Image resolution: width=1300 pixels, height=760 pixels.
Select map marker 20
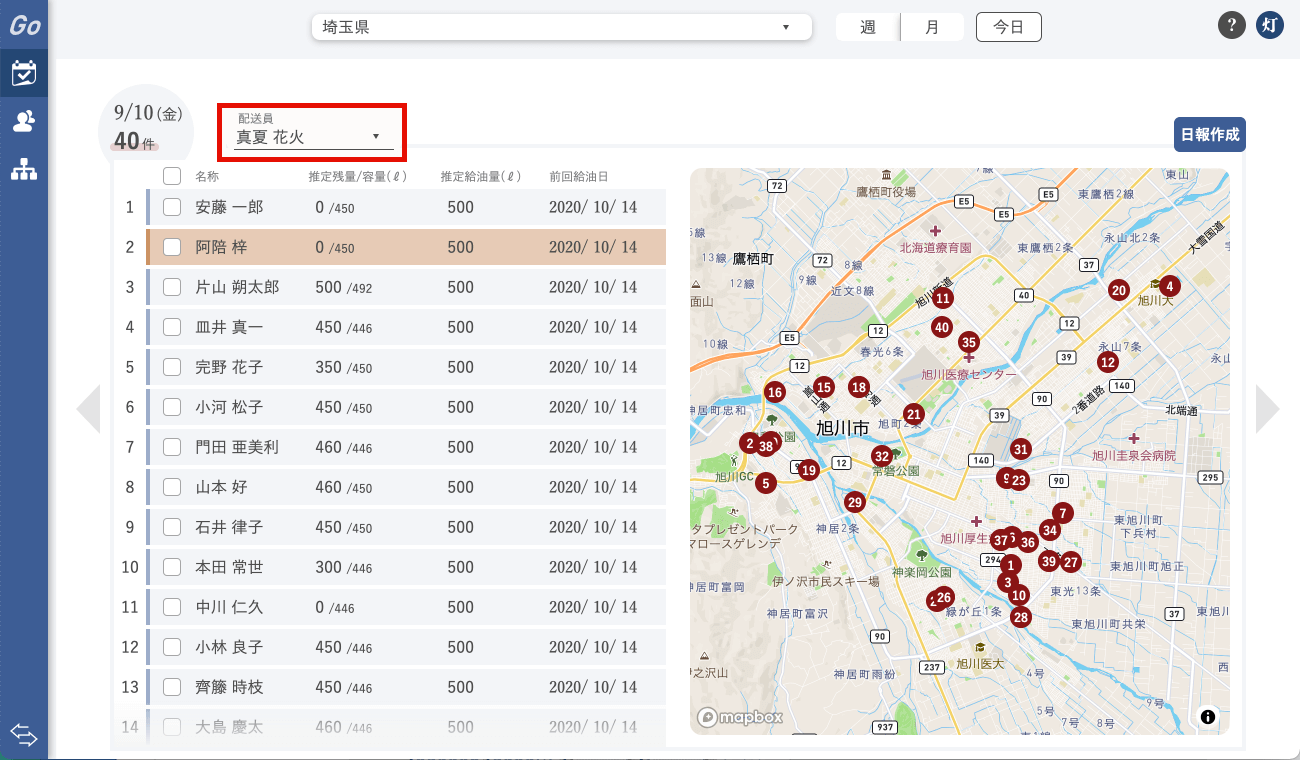(x=1119, y=291)
